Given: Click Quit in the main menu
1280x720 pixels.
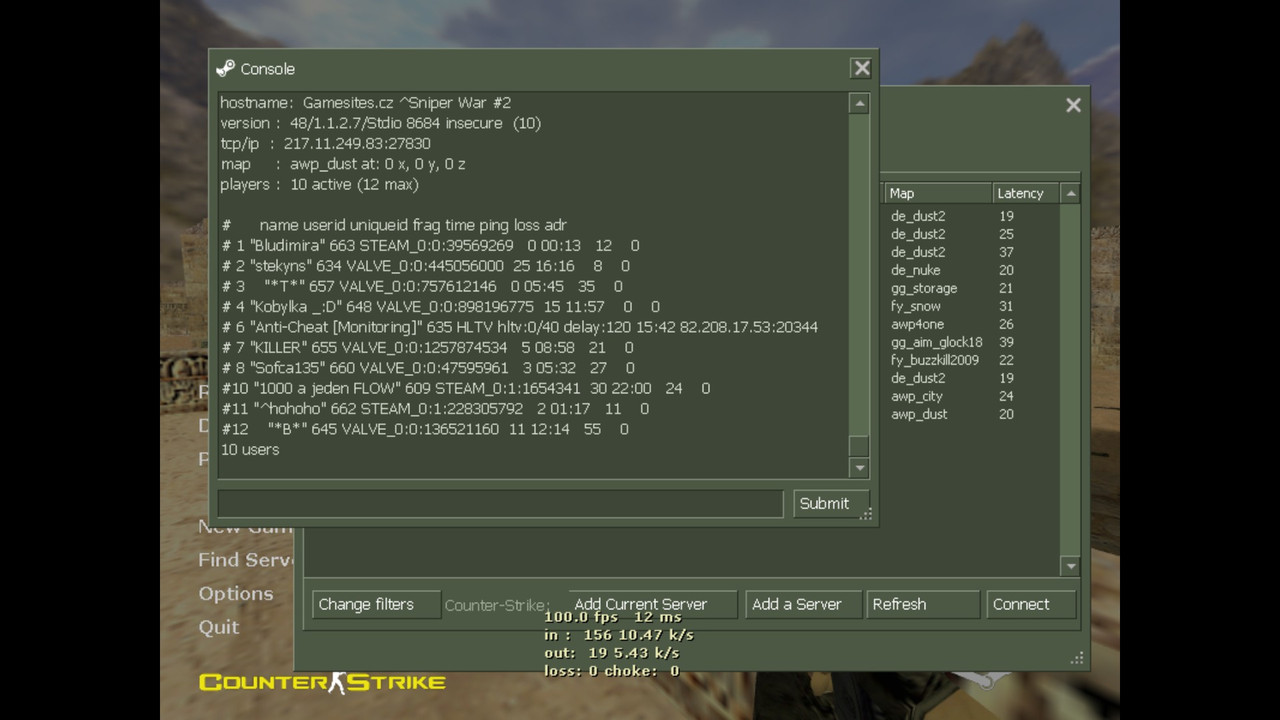Looking at the screenshot, I should 218,627.
